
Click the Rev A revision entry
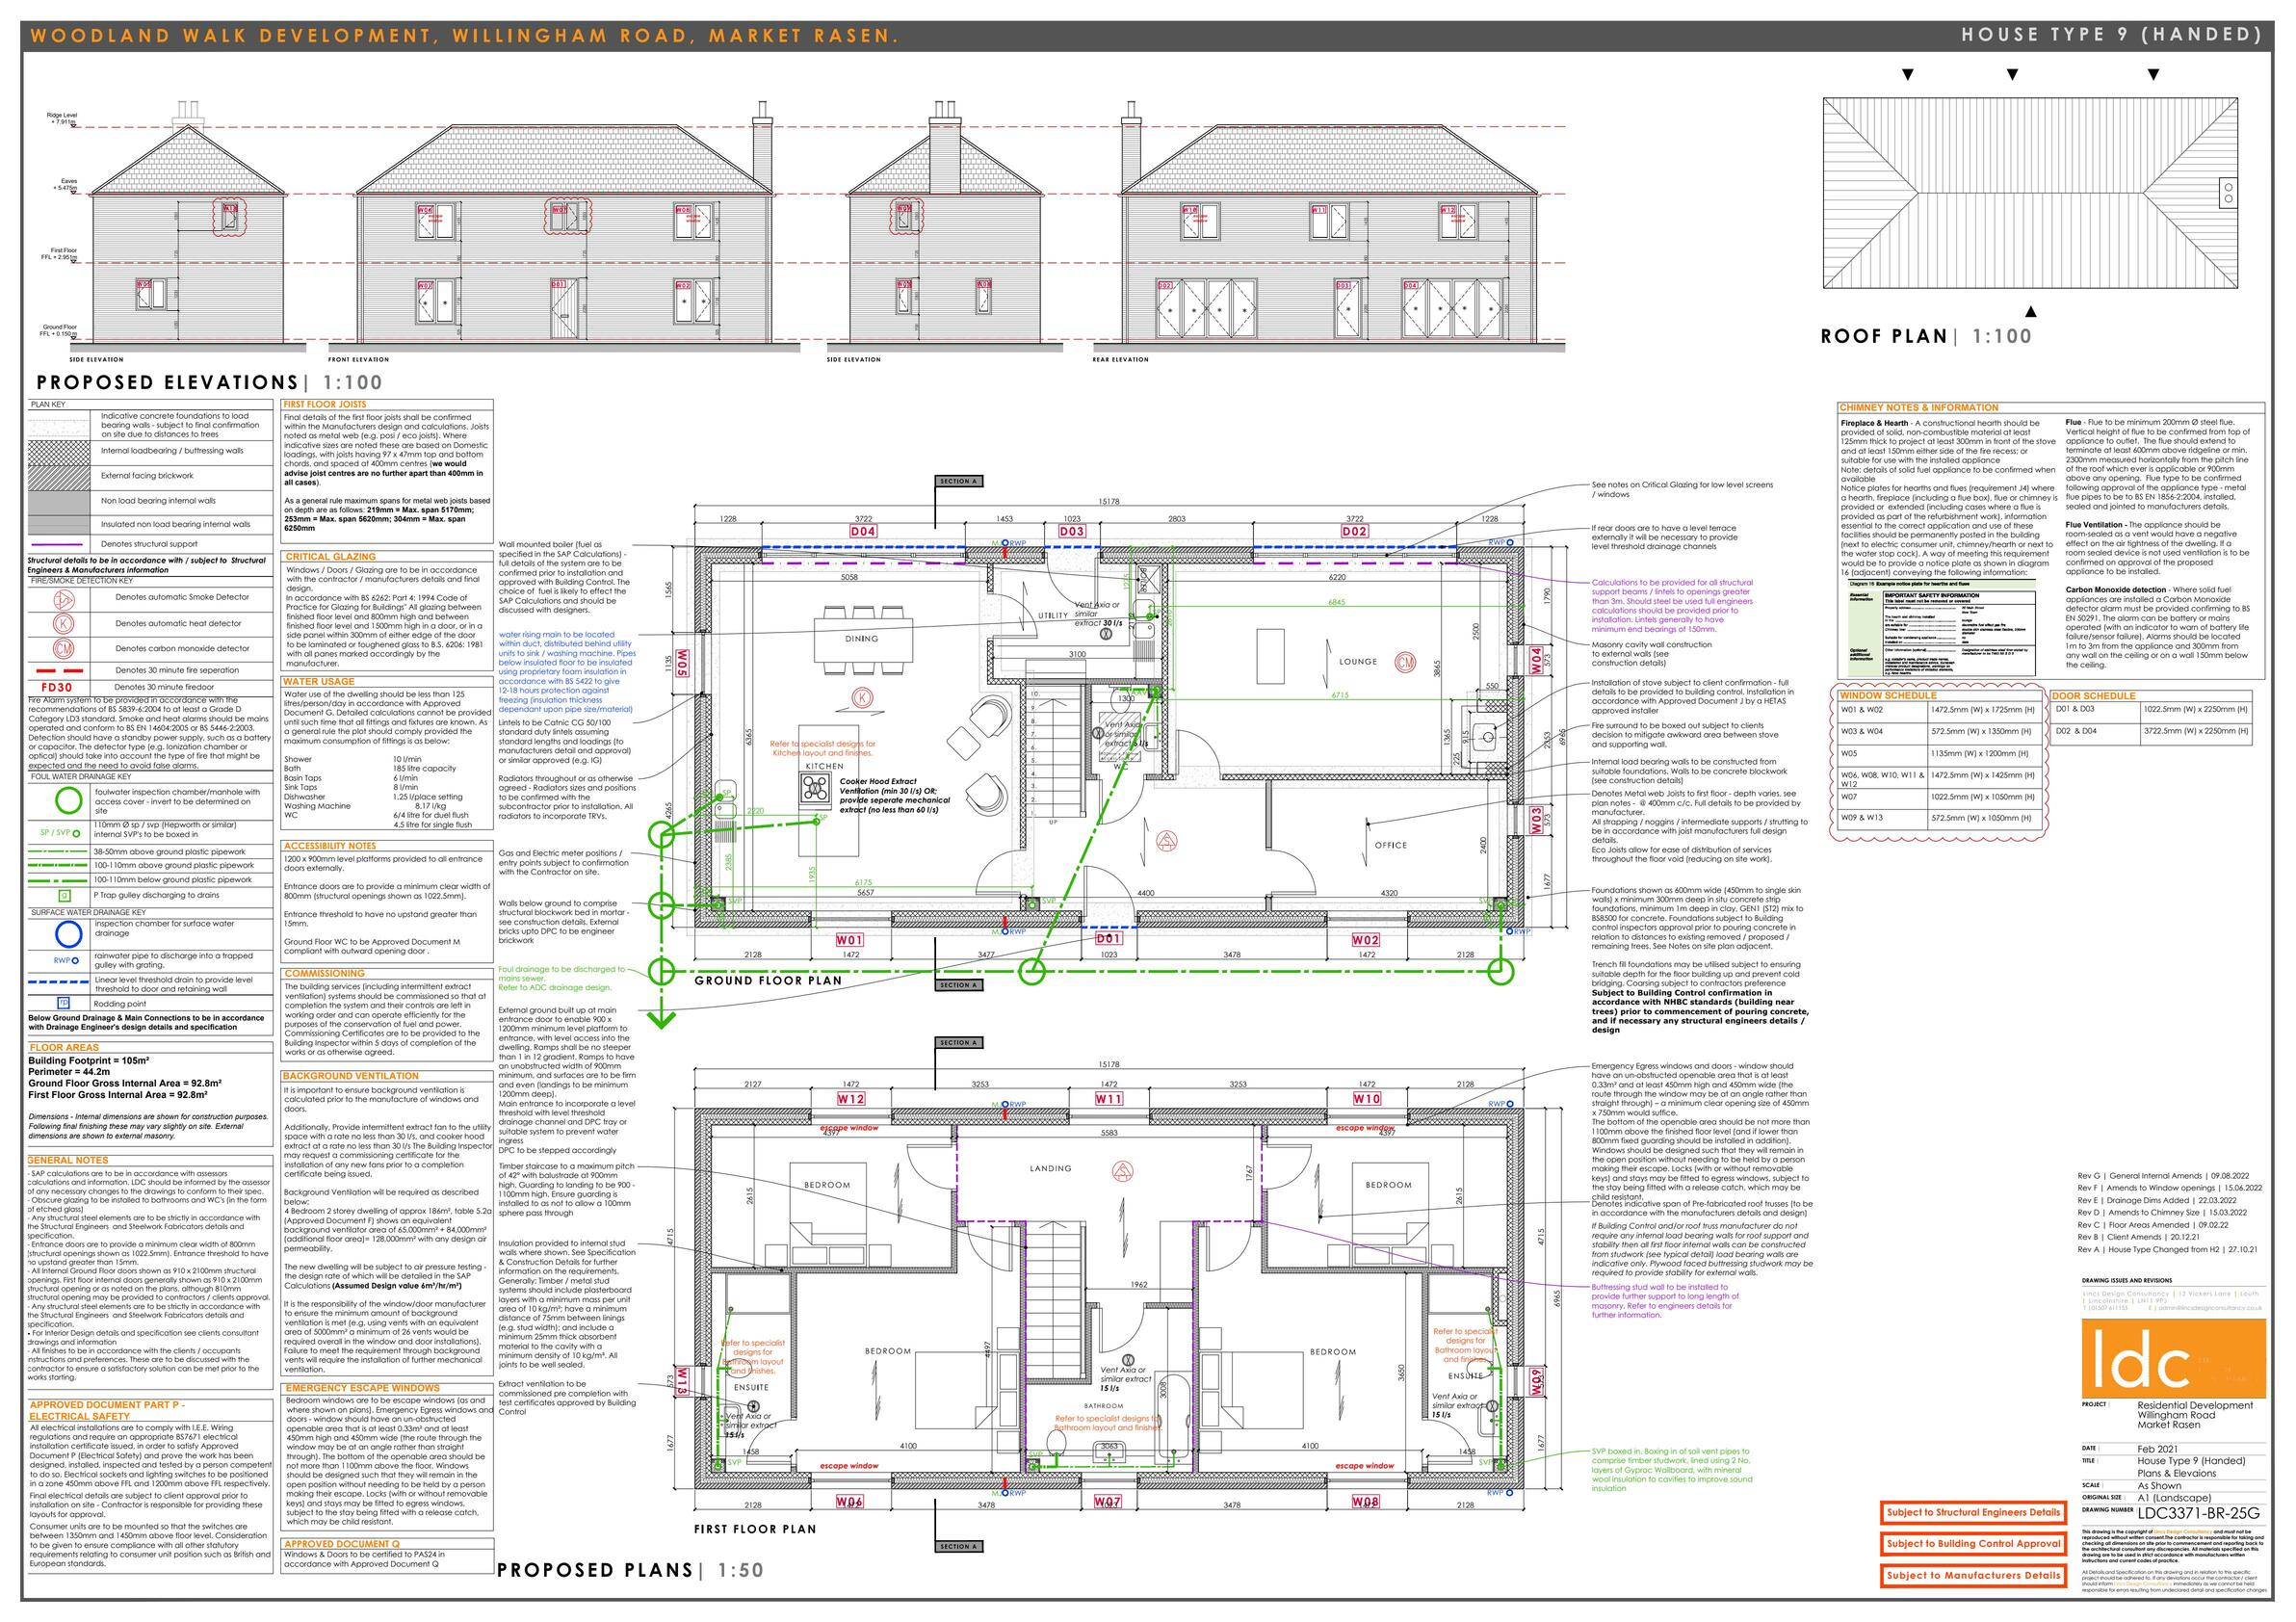coord(2169,1249)
